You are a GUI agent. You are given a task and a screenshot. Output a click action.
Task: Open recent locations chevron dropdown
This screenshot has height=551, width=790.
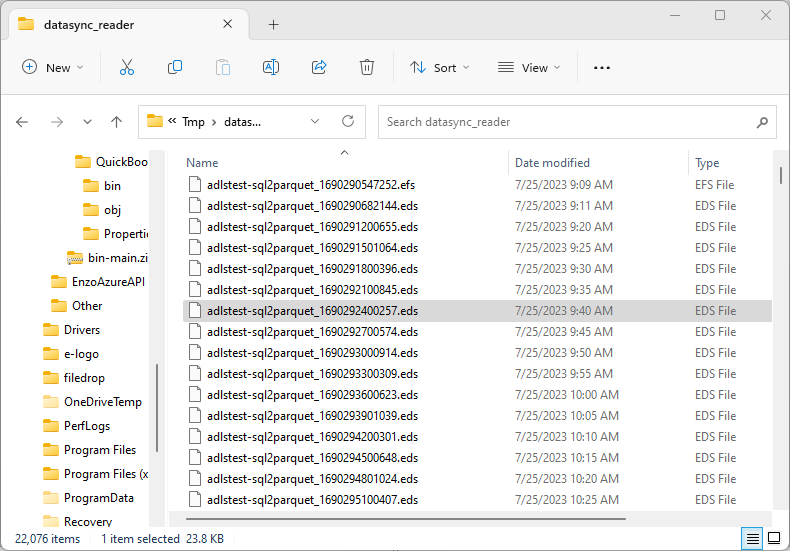[87, 122]
